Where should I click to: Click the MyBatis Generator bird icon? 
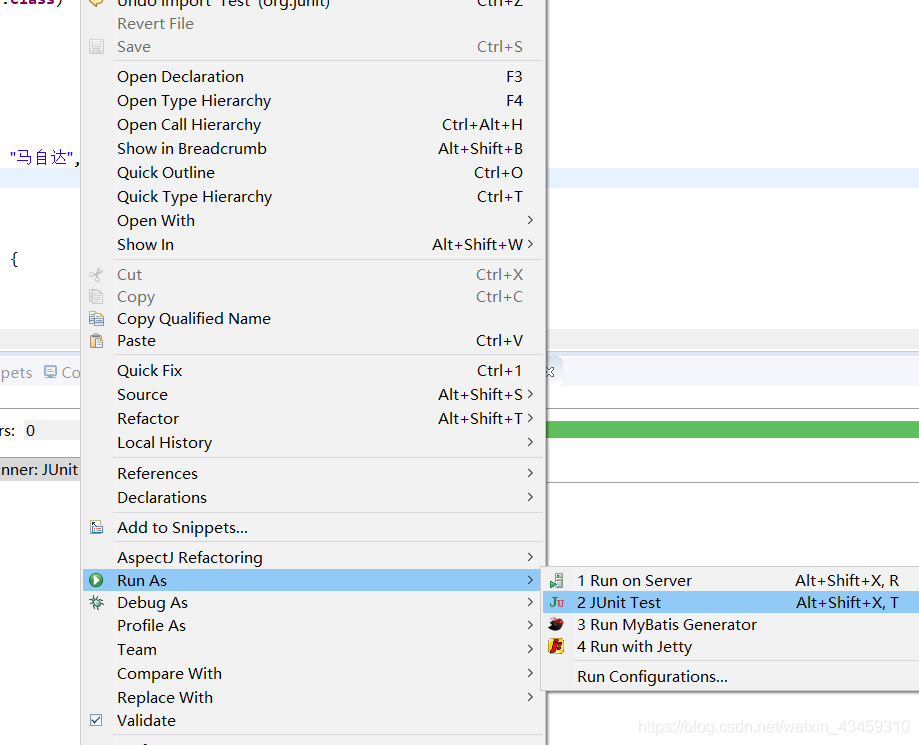pyautogui.click(x=556, y=625)
